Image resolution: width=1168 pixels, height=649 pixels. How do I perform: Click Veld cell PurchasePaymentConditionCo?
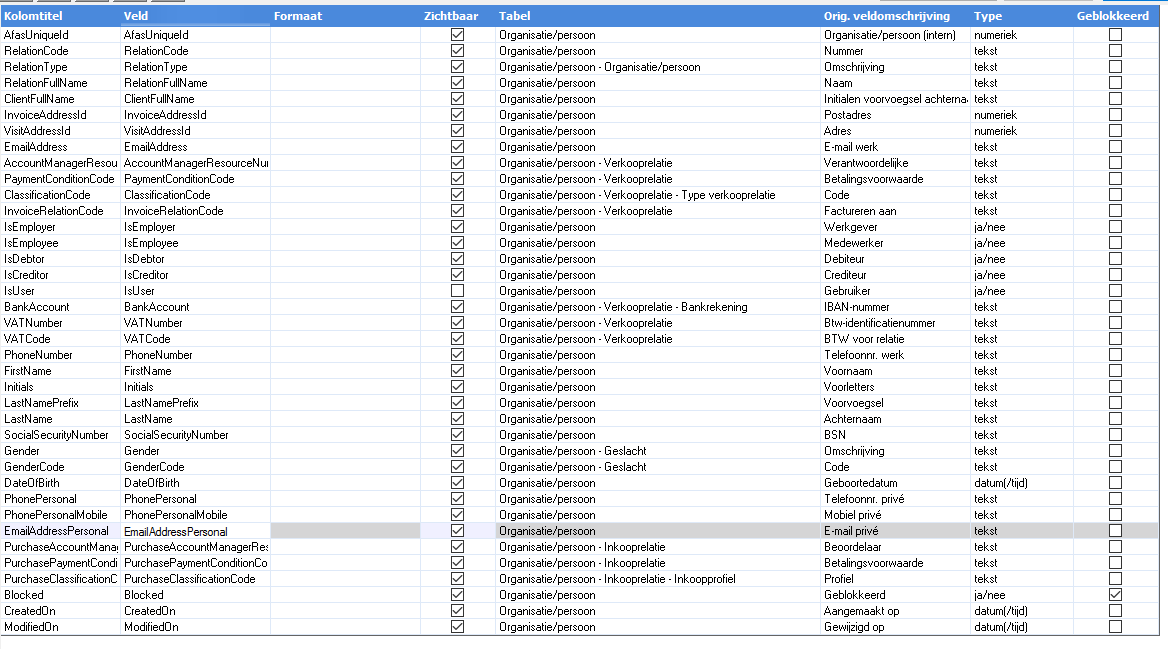click(x=195, y=563)
